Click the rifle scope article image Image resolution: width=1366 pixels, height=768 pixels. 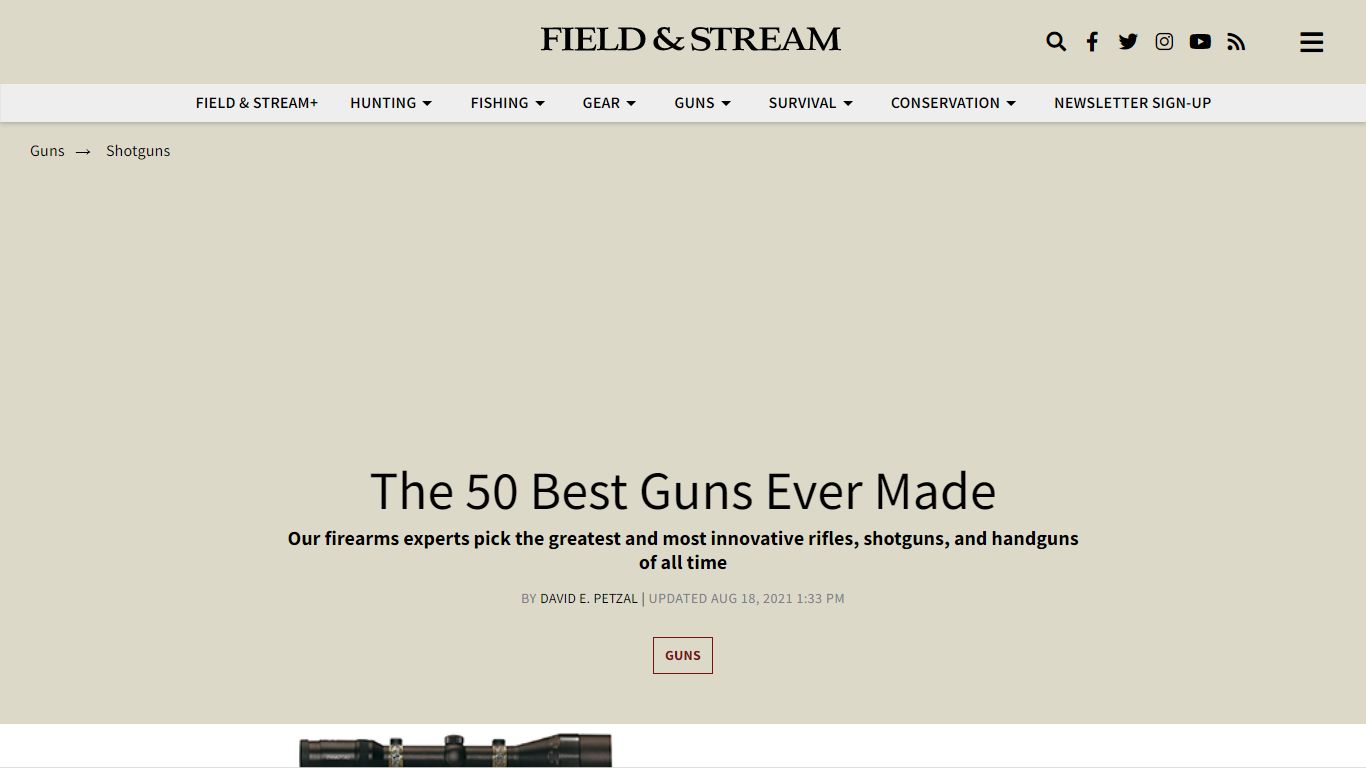pos(455,751)
